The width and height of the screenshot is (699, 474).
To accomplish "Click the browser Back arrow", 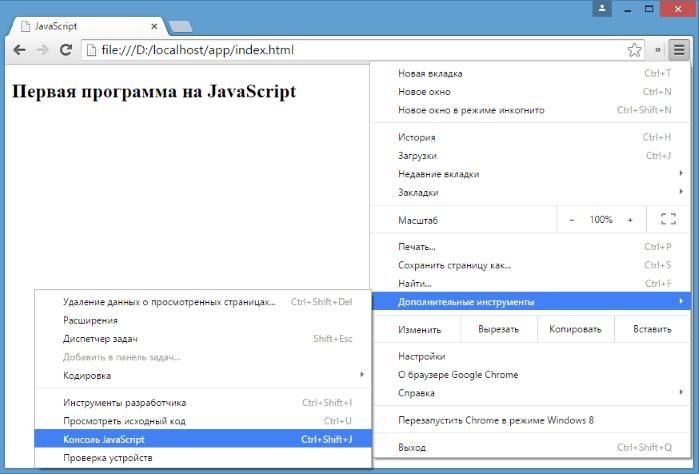I will click(x=19, y=50).
